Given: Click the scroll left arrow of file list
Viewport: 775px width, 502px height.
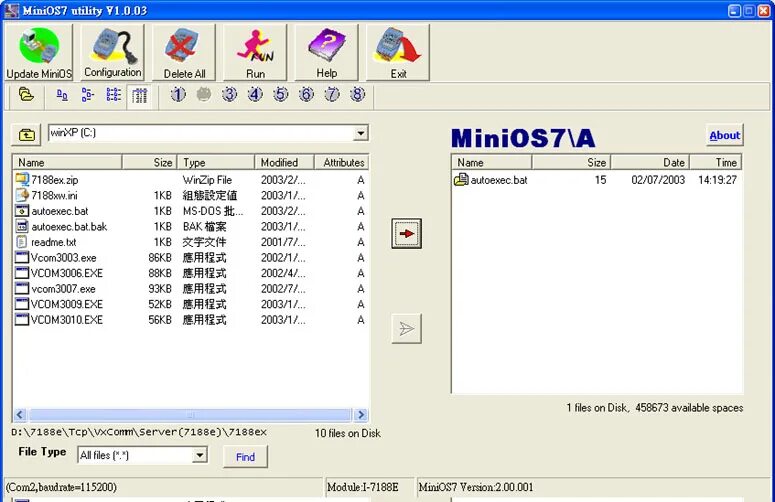Looking at the screenshot, I should [x=20, y=415].
